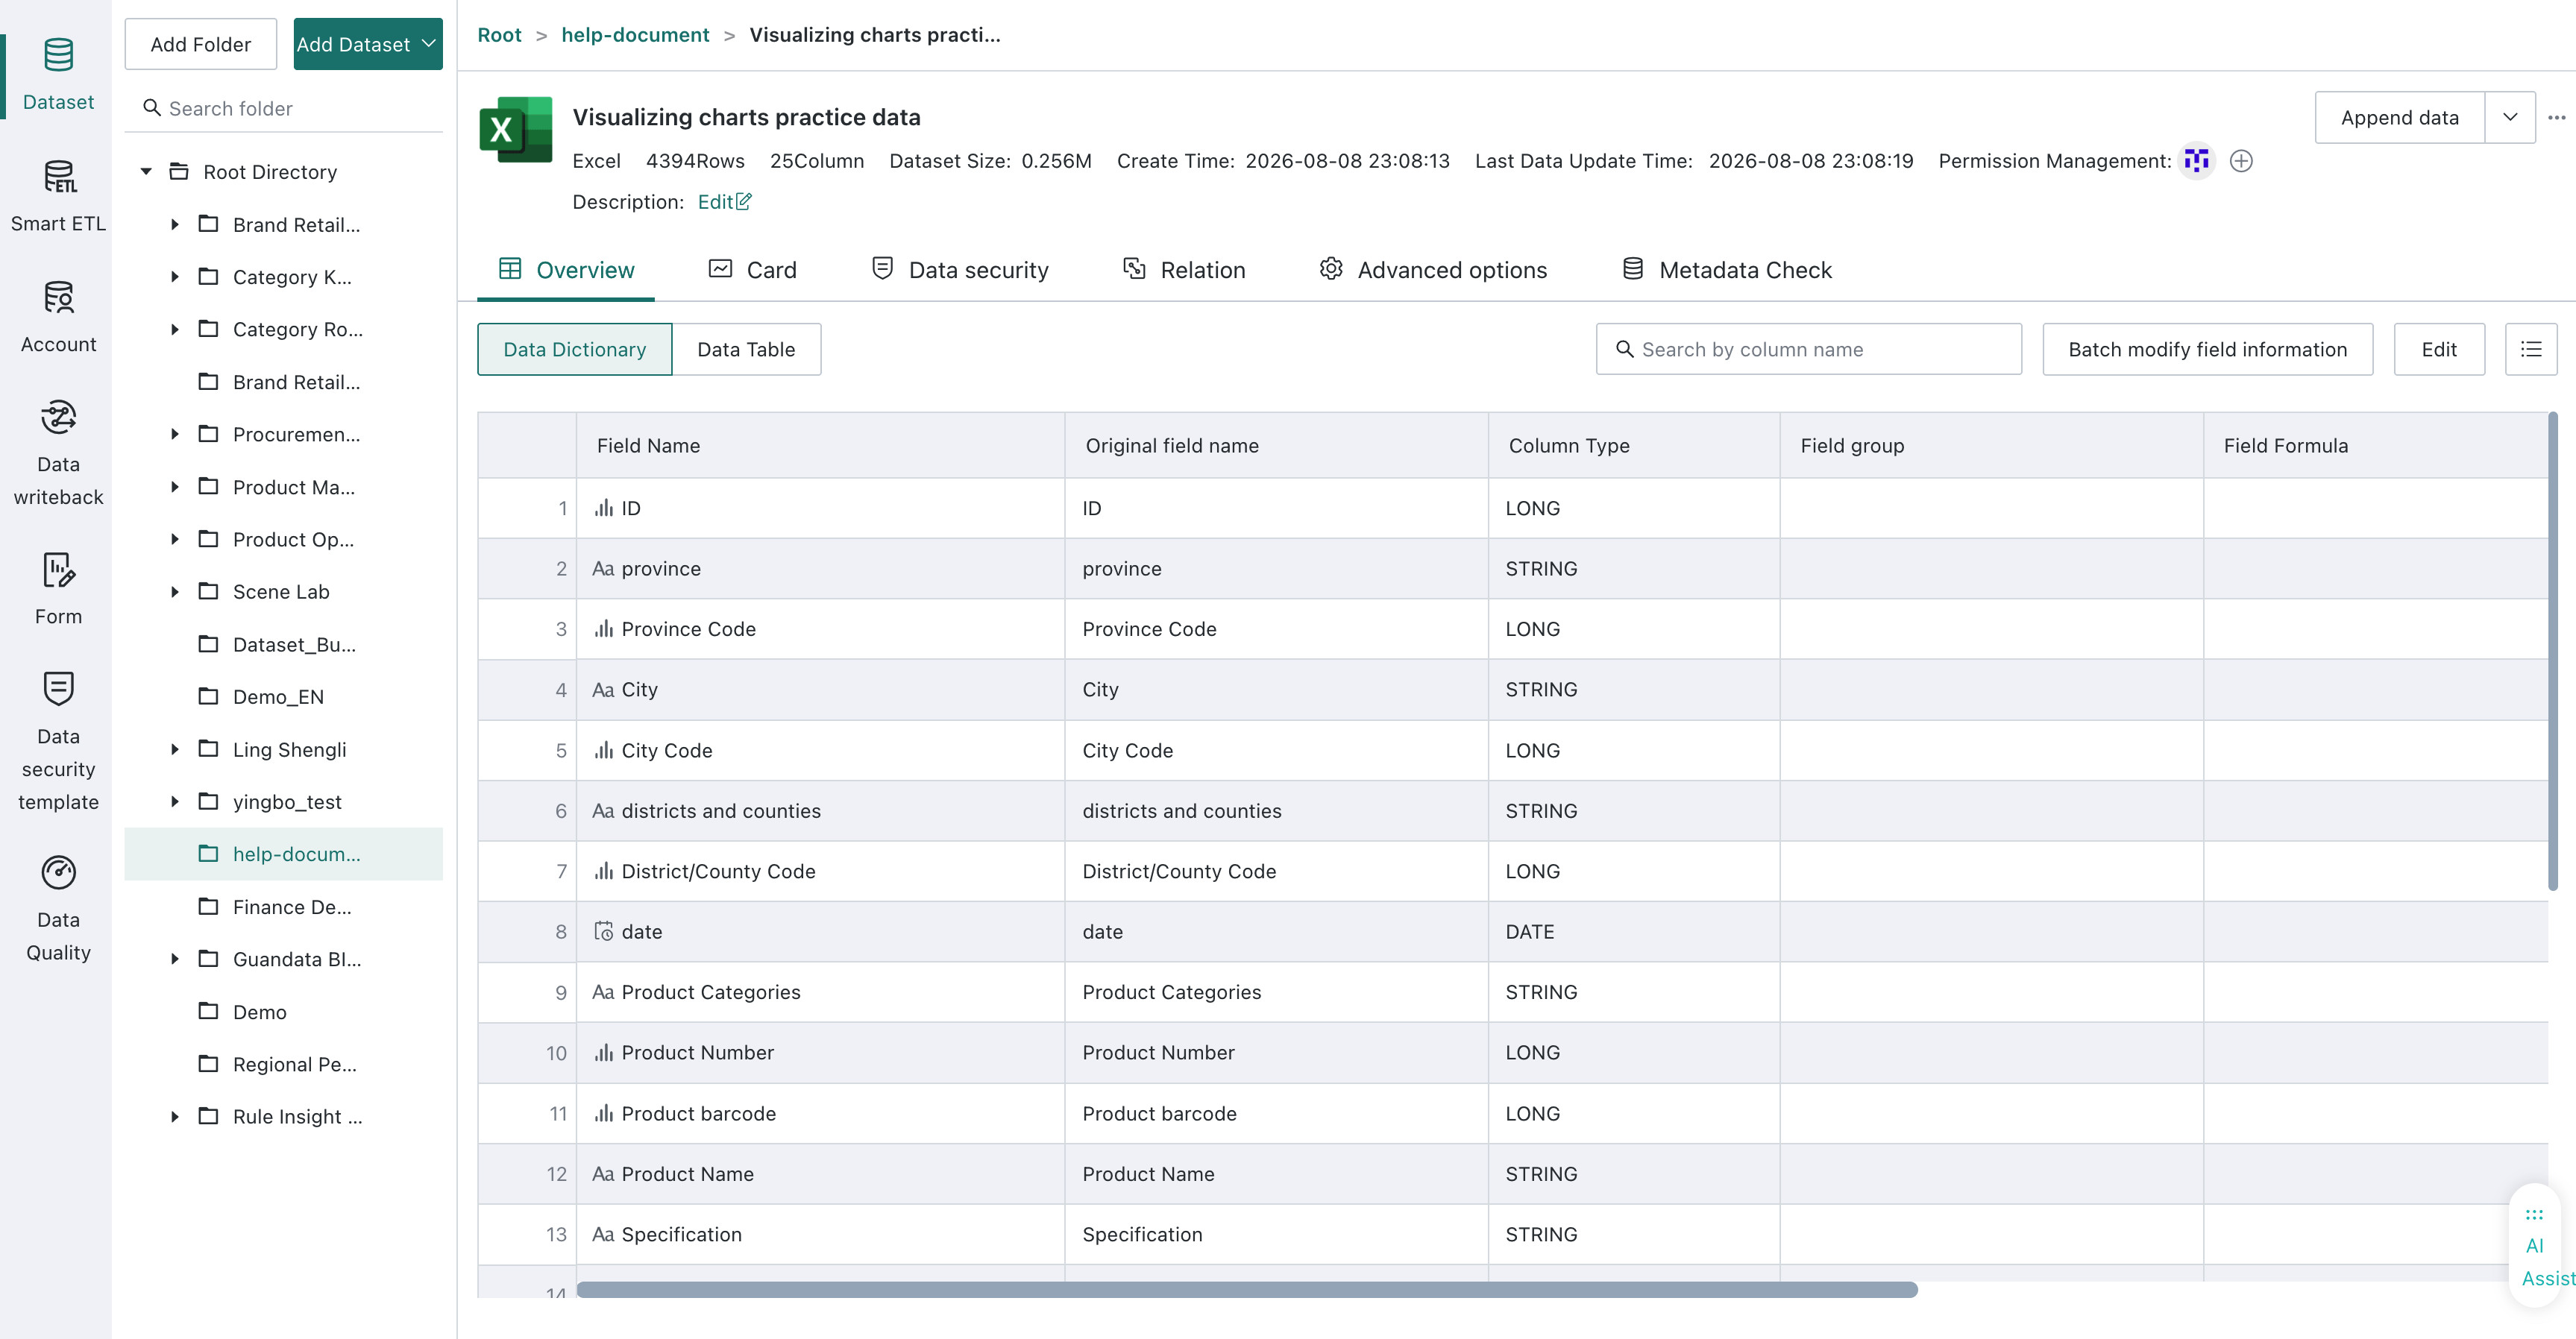Click the numeric icon beside City Code field
The height and width of the screenshot is (1339, 2576).
tap(603, 751)
